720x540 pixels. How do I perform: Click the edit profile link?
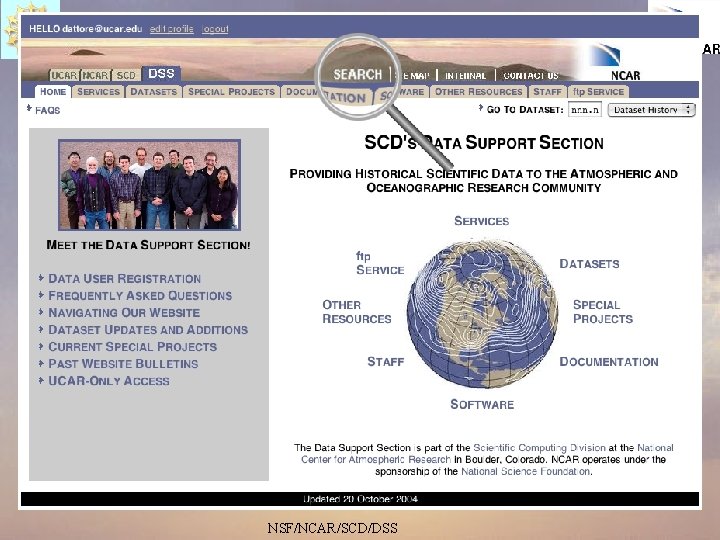tap(171, 29)
